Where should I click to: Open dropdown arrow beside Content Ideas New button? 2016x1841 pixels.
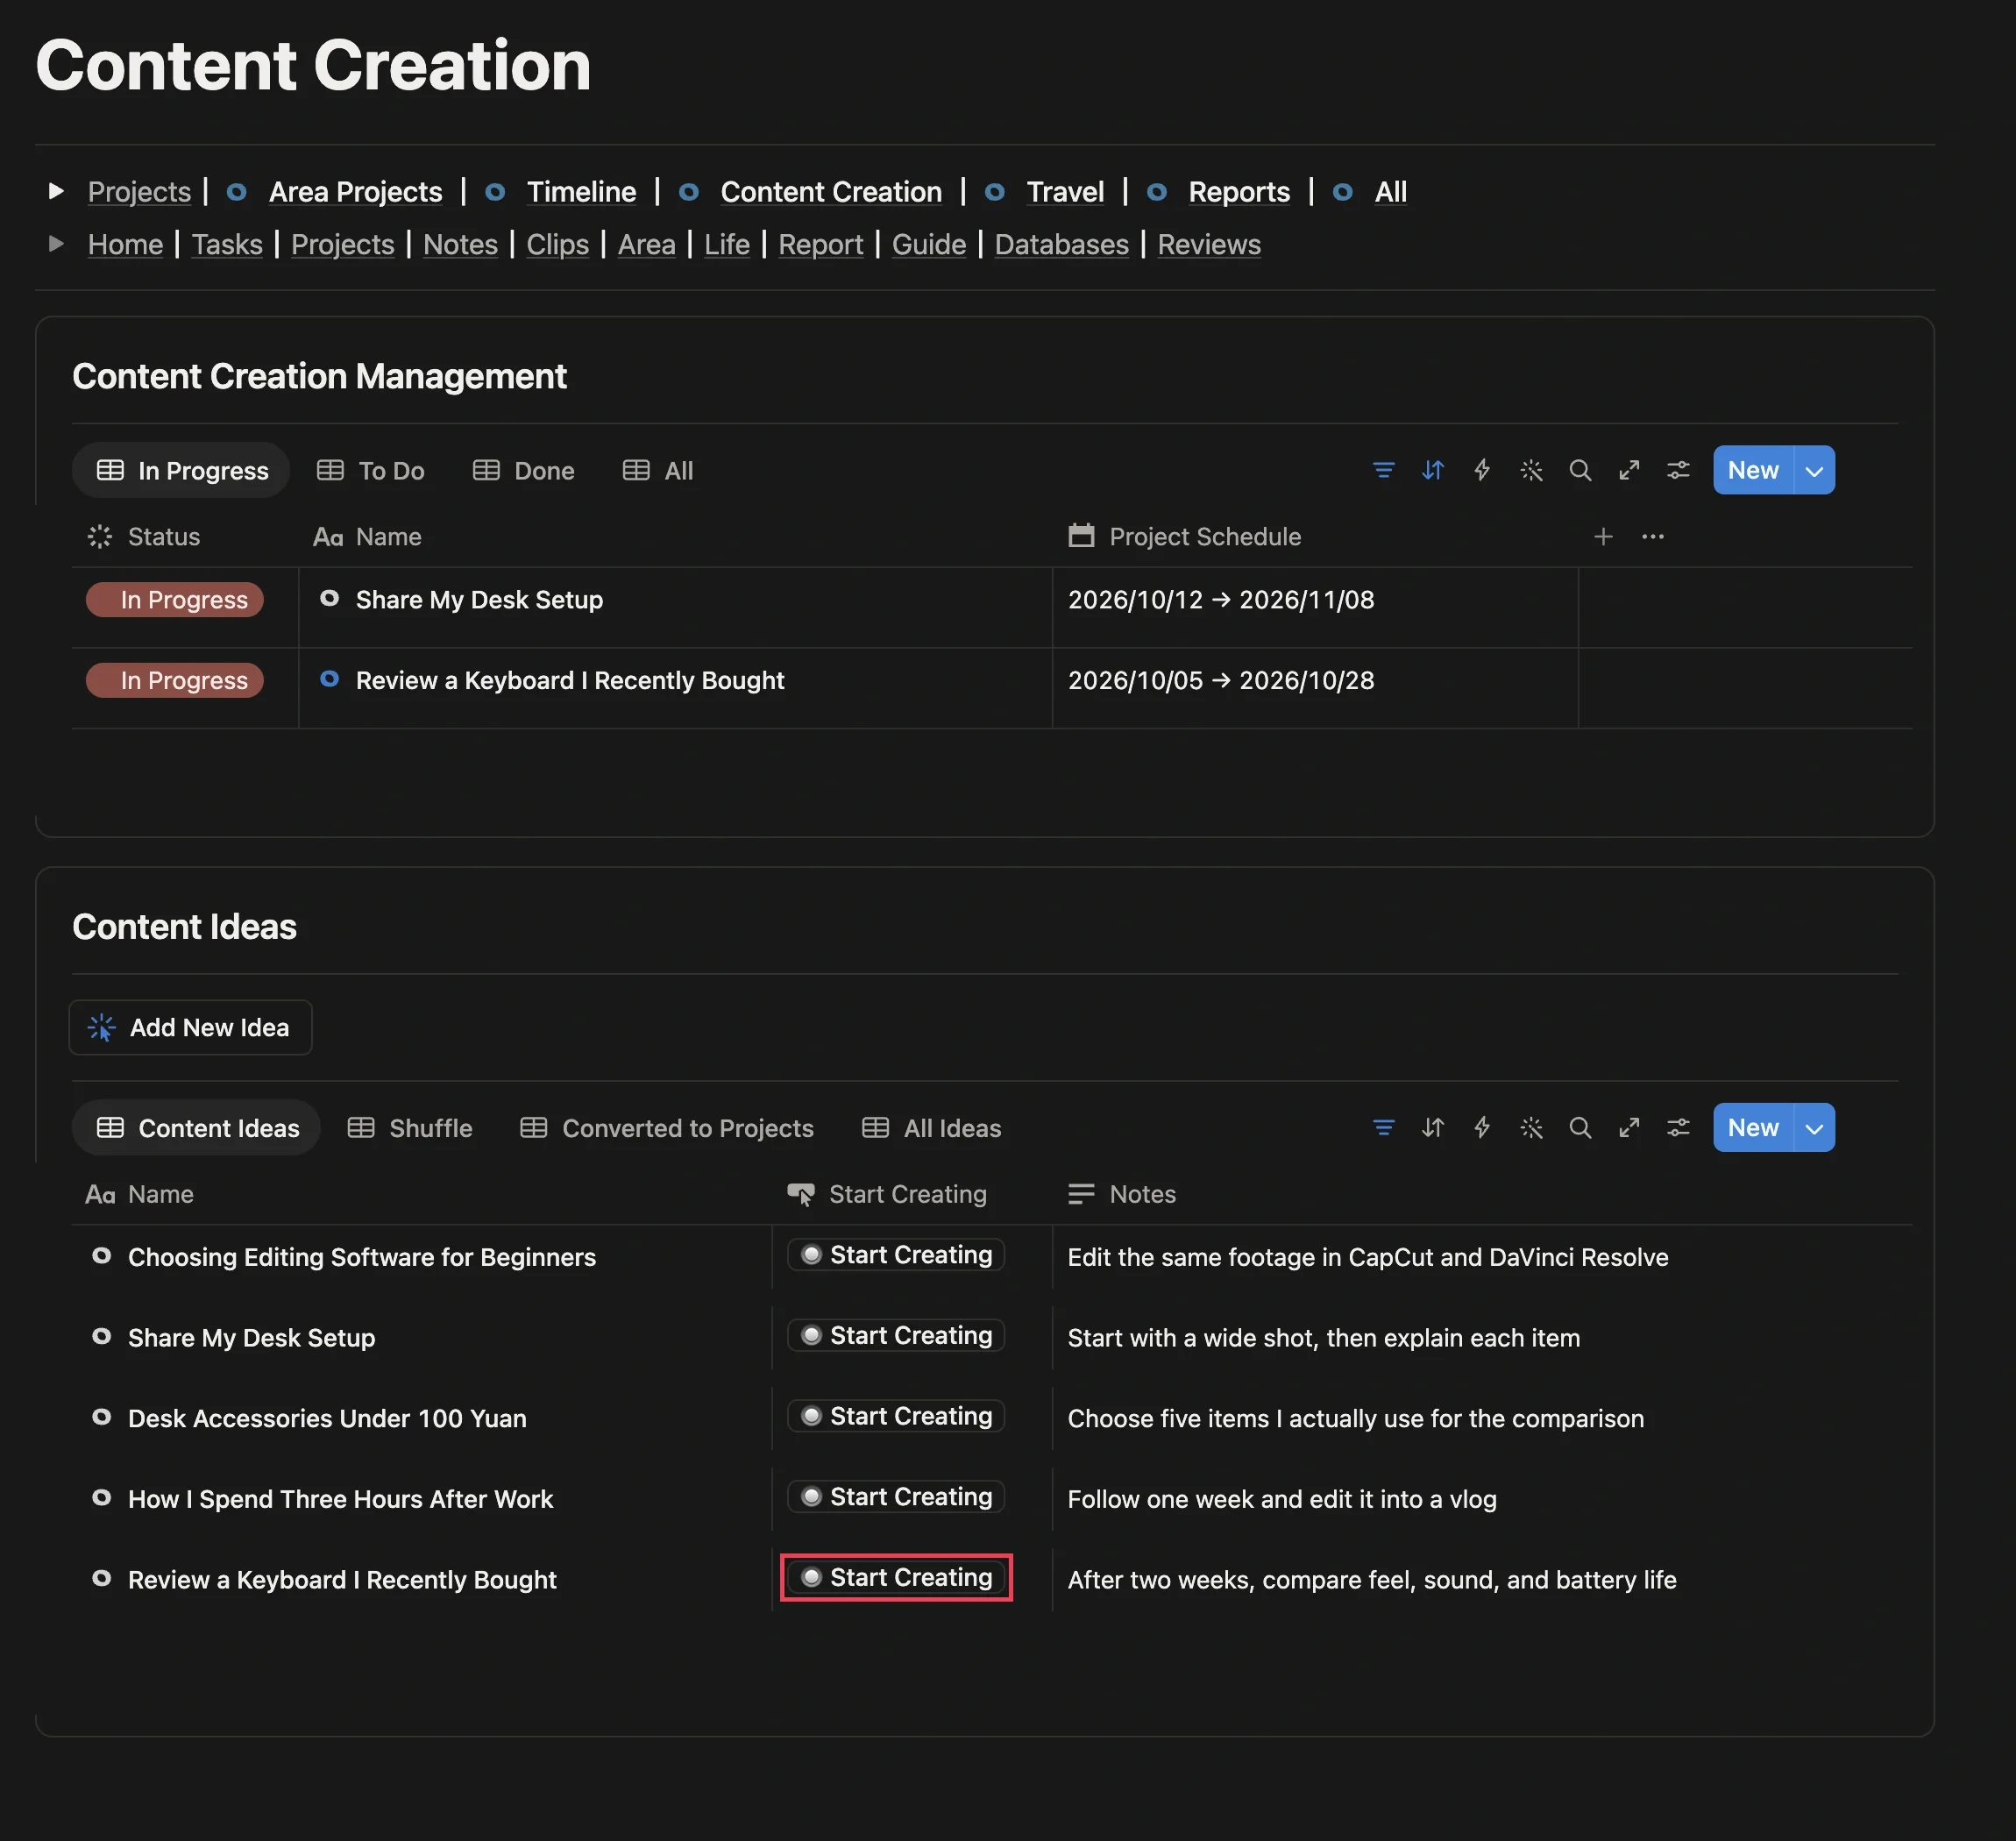pos(1814,1128)
